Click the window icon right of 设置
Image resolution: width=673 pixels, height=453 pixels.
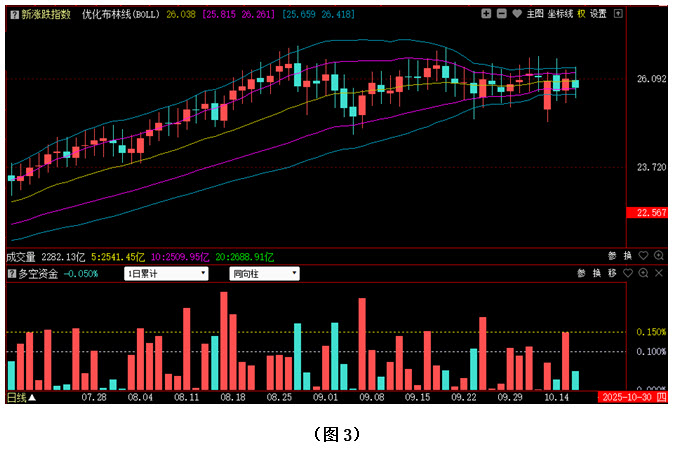tap(619, 14)
